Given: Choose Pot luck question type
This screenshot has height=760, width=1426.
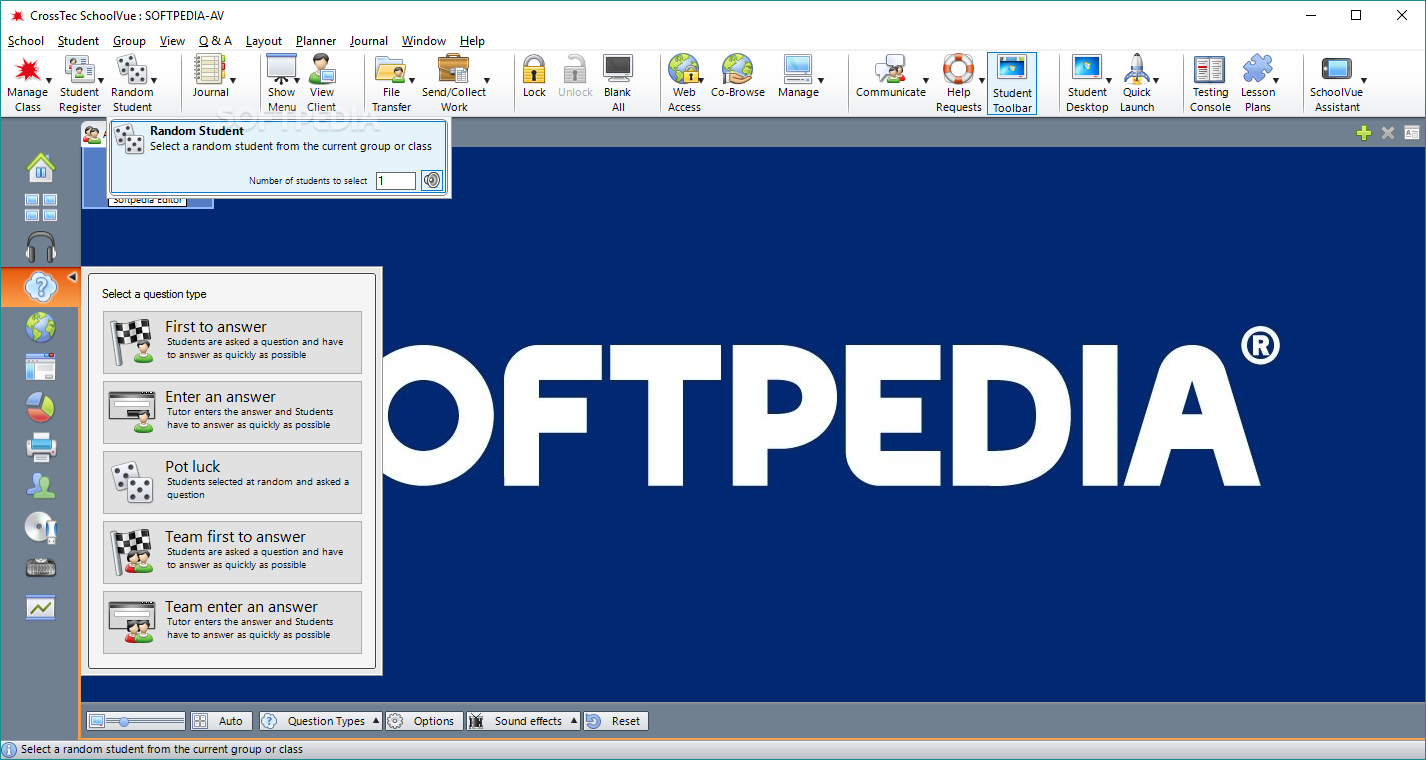Looking at the screenshot, I should 232,482.
